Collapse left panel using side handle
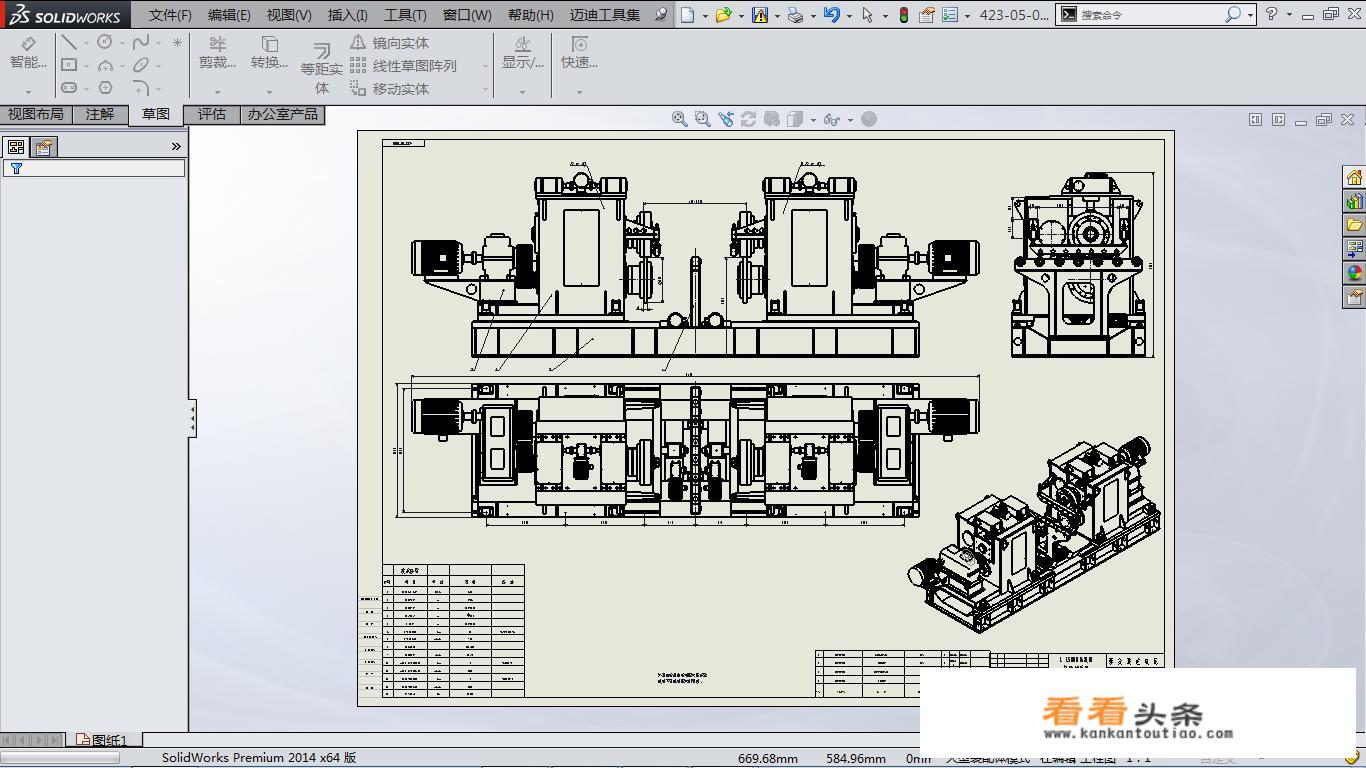 (192, 418)
